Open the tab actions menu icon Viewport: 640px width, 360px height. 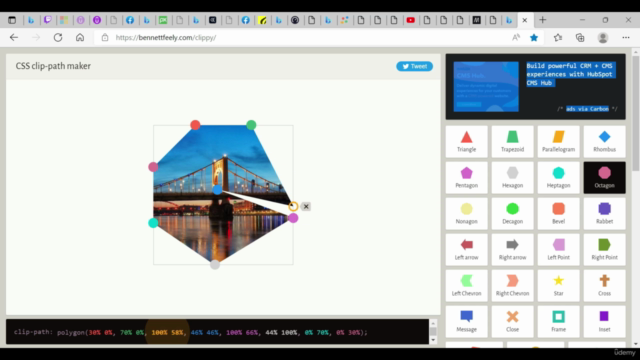click(x=12, y=20)
